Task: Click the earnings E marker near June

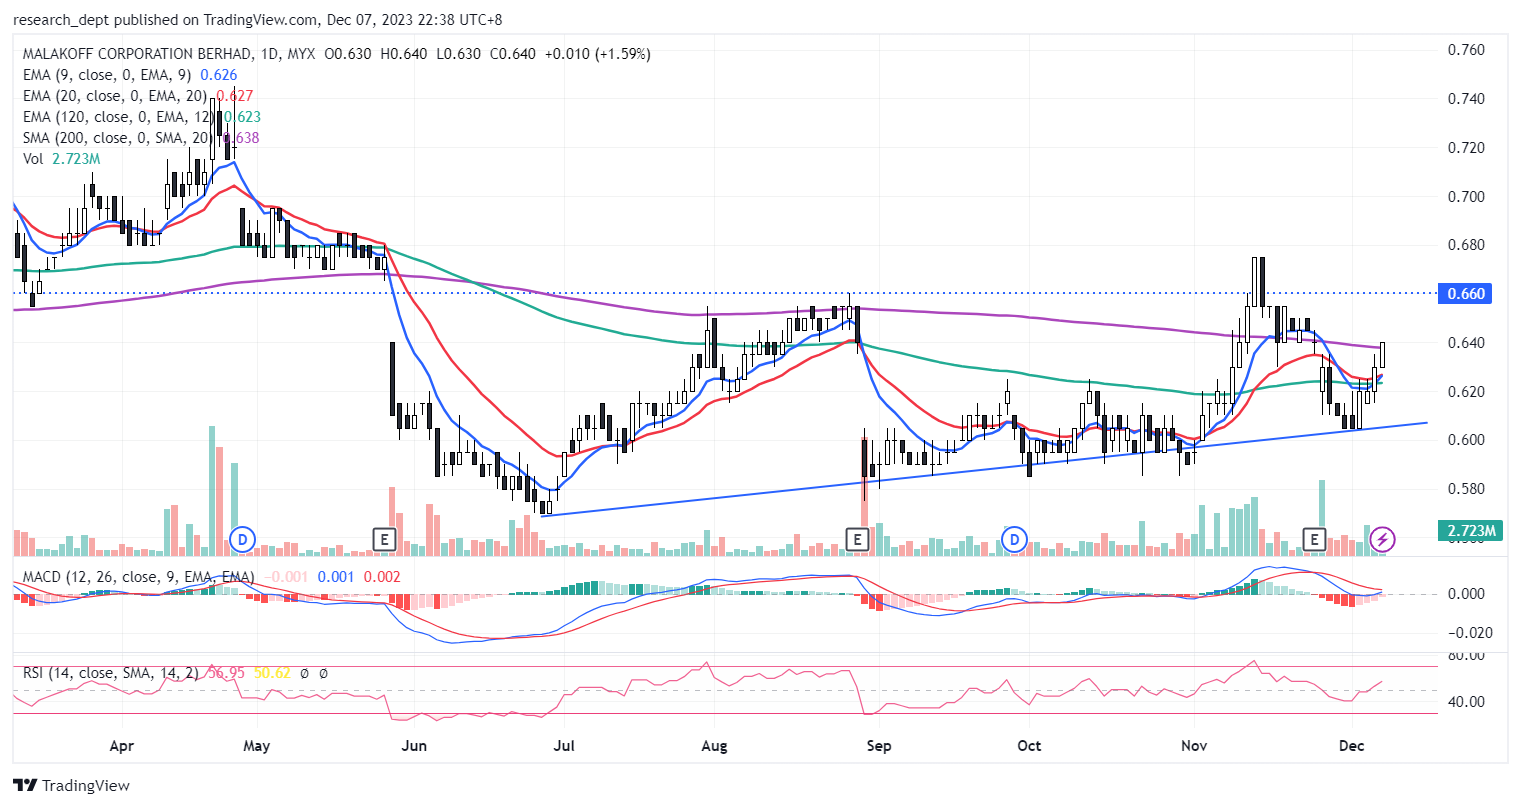Action: click(x=384, y=540)
